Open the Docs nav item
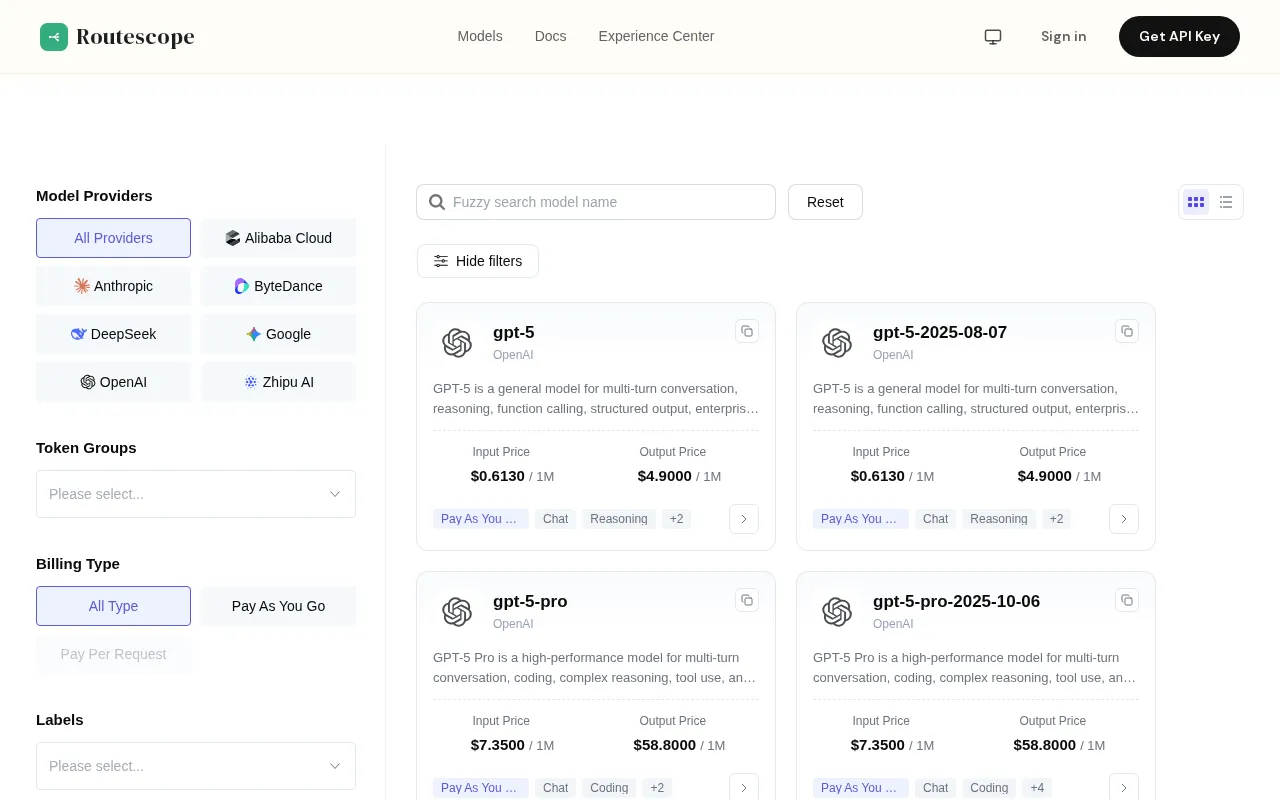Image resolution: width=1280 pixels, height=800 pixels. click(x=551, y=36)
